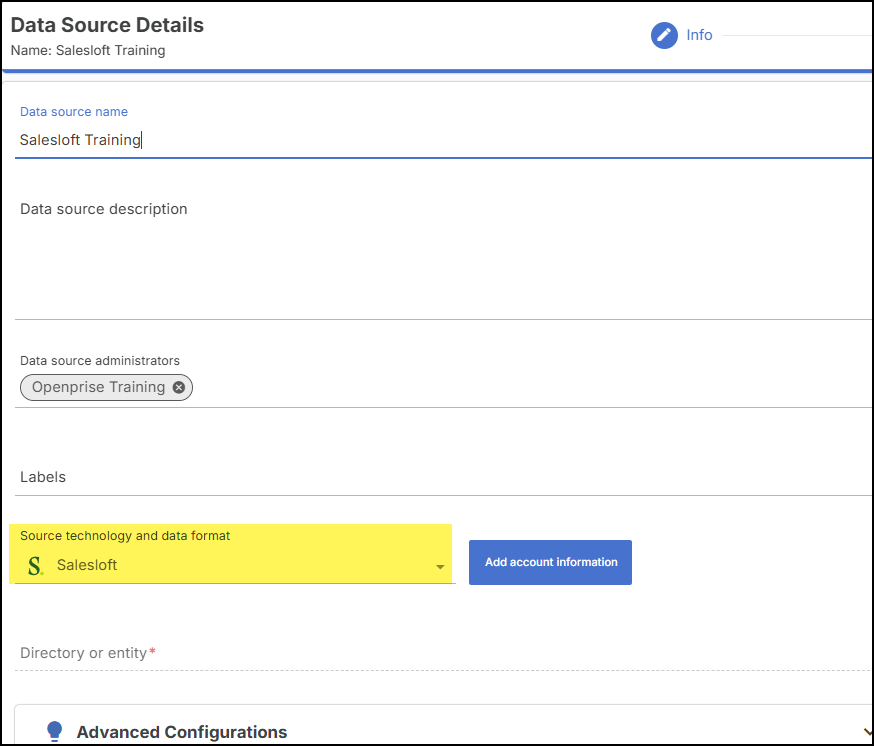
Task: Click the Salesloft selected value text
Action: (x=87, y=565)
